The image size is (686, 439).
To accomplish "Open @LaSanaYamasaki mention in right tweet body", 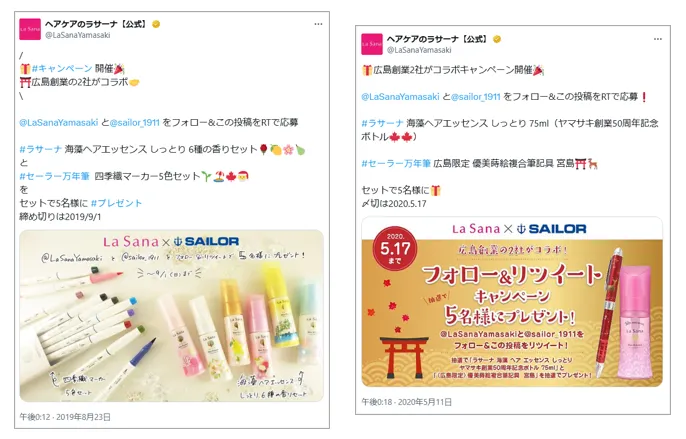I will click(400, 97).
